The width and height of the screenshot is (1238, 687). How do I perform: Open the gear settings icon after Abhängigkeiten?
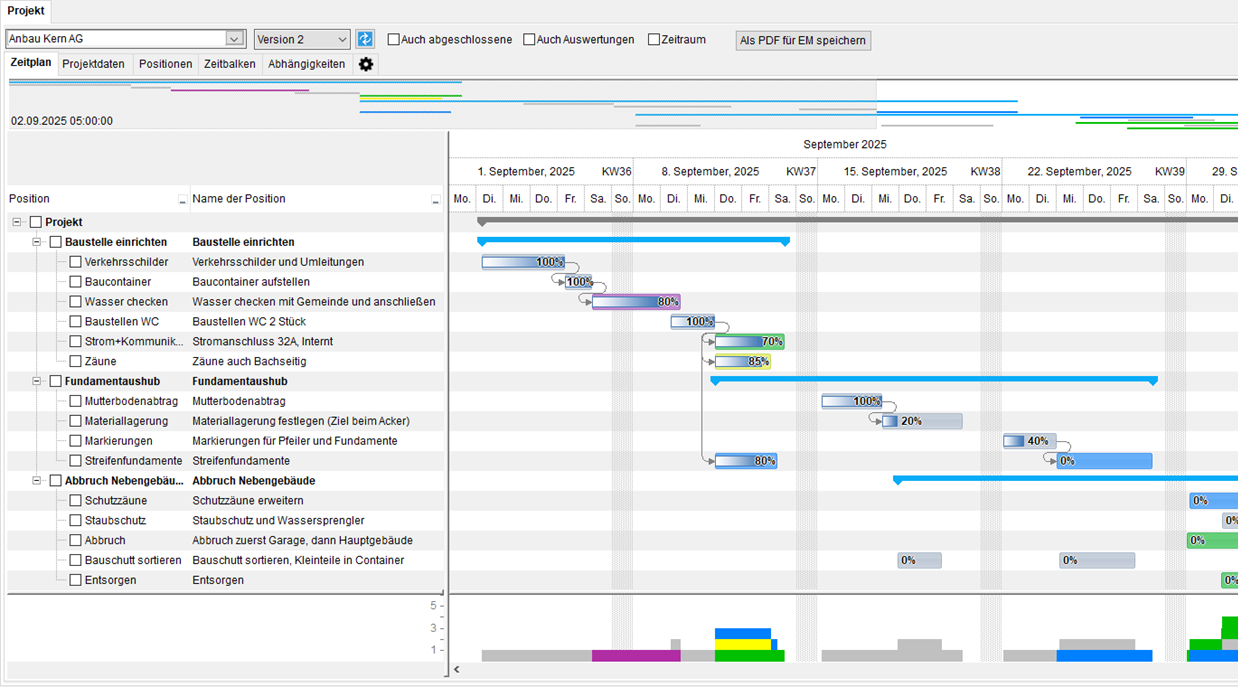pos(366,64)
